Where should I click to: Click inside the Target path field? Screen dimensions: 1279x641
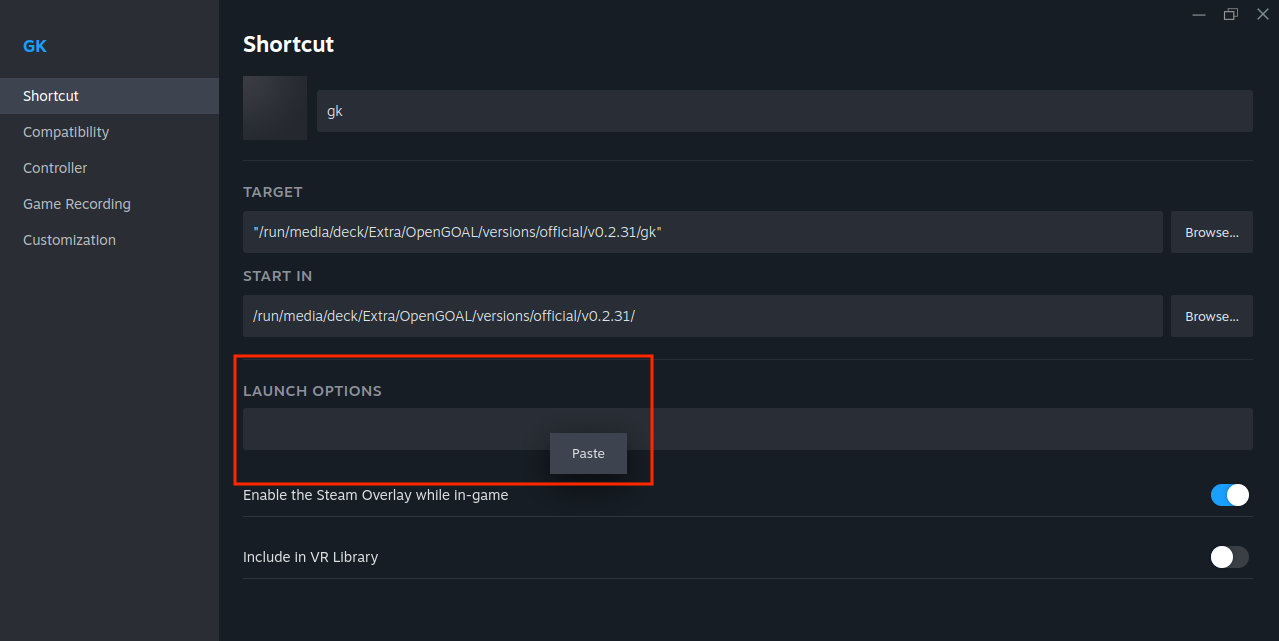[x=702, y=232]
